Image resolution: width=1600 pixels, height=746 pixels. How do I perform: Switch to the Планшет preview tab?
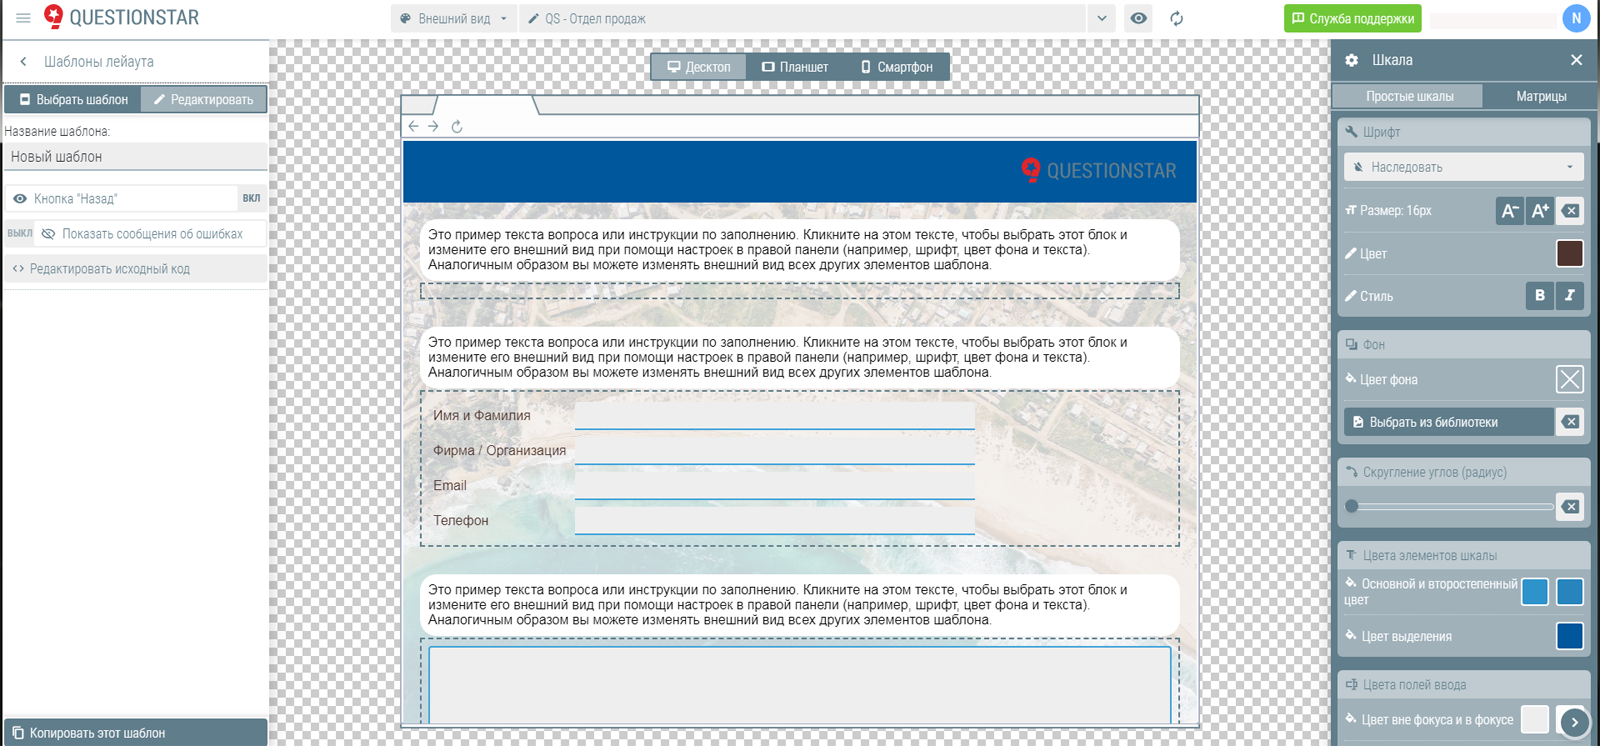pos(795,67)
